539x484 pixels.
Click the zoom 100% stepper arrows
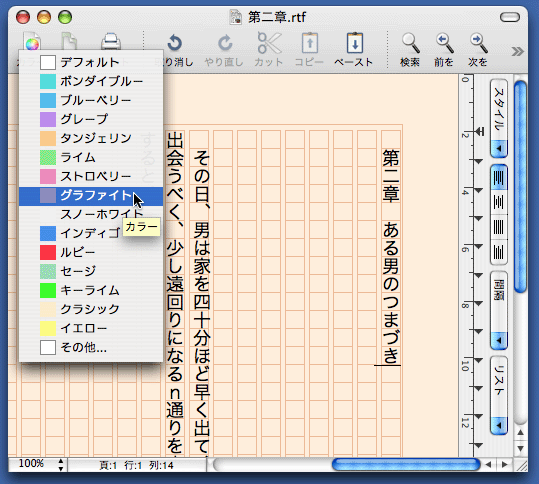pos(61,464)
